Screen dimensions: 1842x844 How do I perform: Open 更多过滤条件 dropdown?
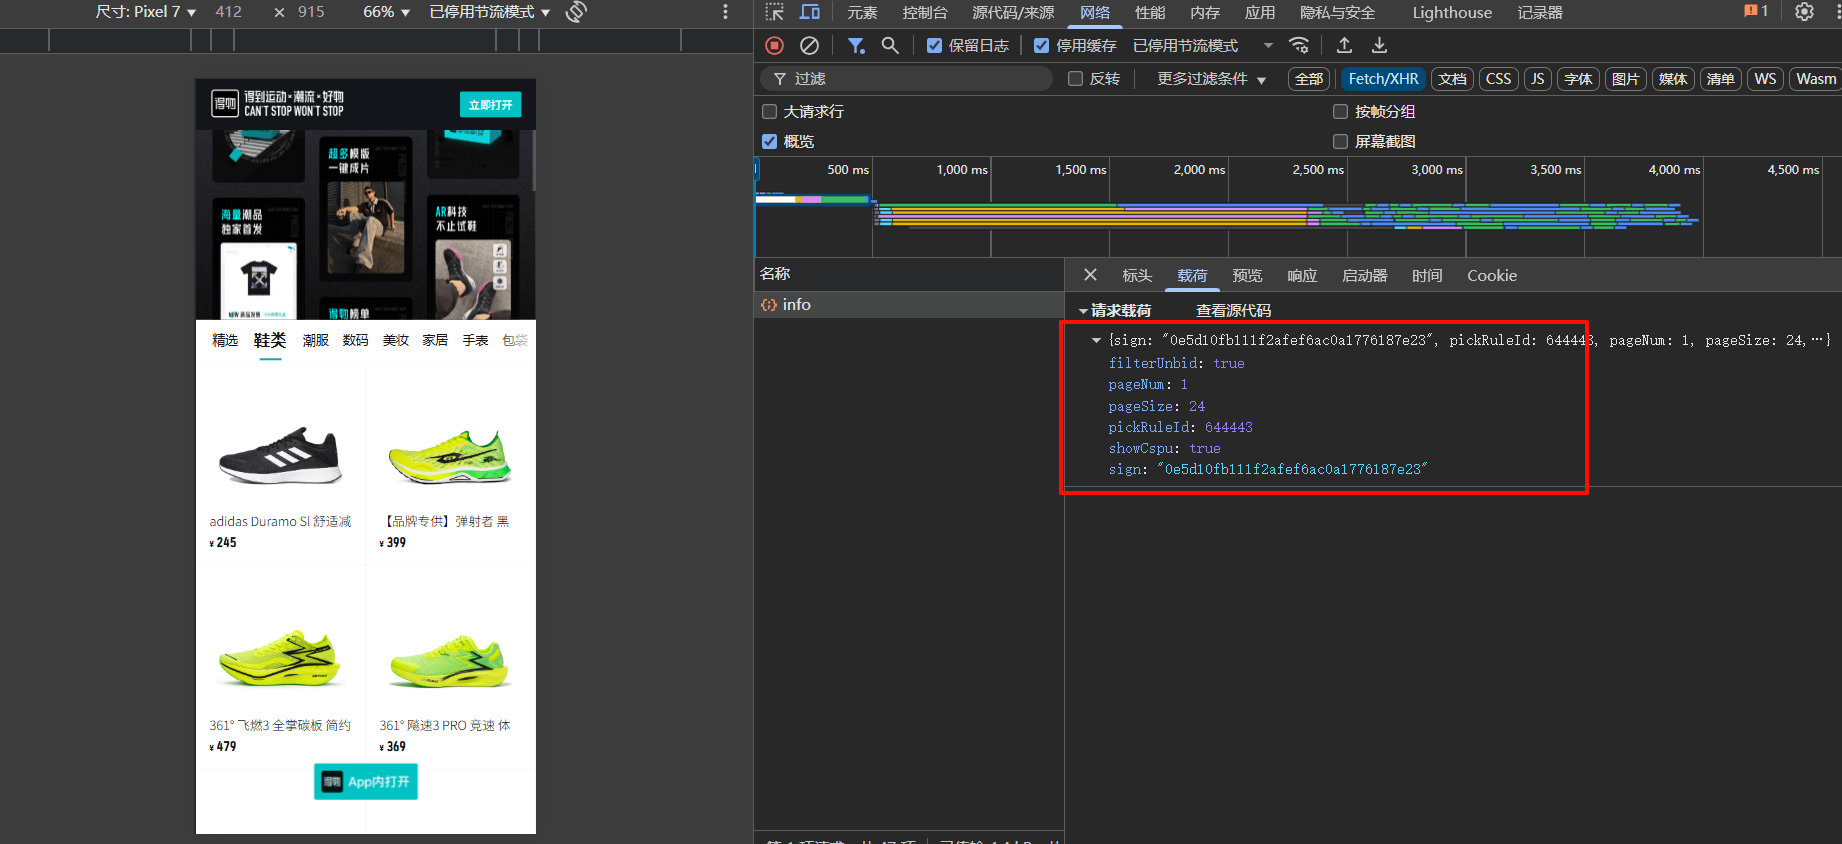[x=1211, y=79]
